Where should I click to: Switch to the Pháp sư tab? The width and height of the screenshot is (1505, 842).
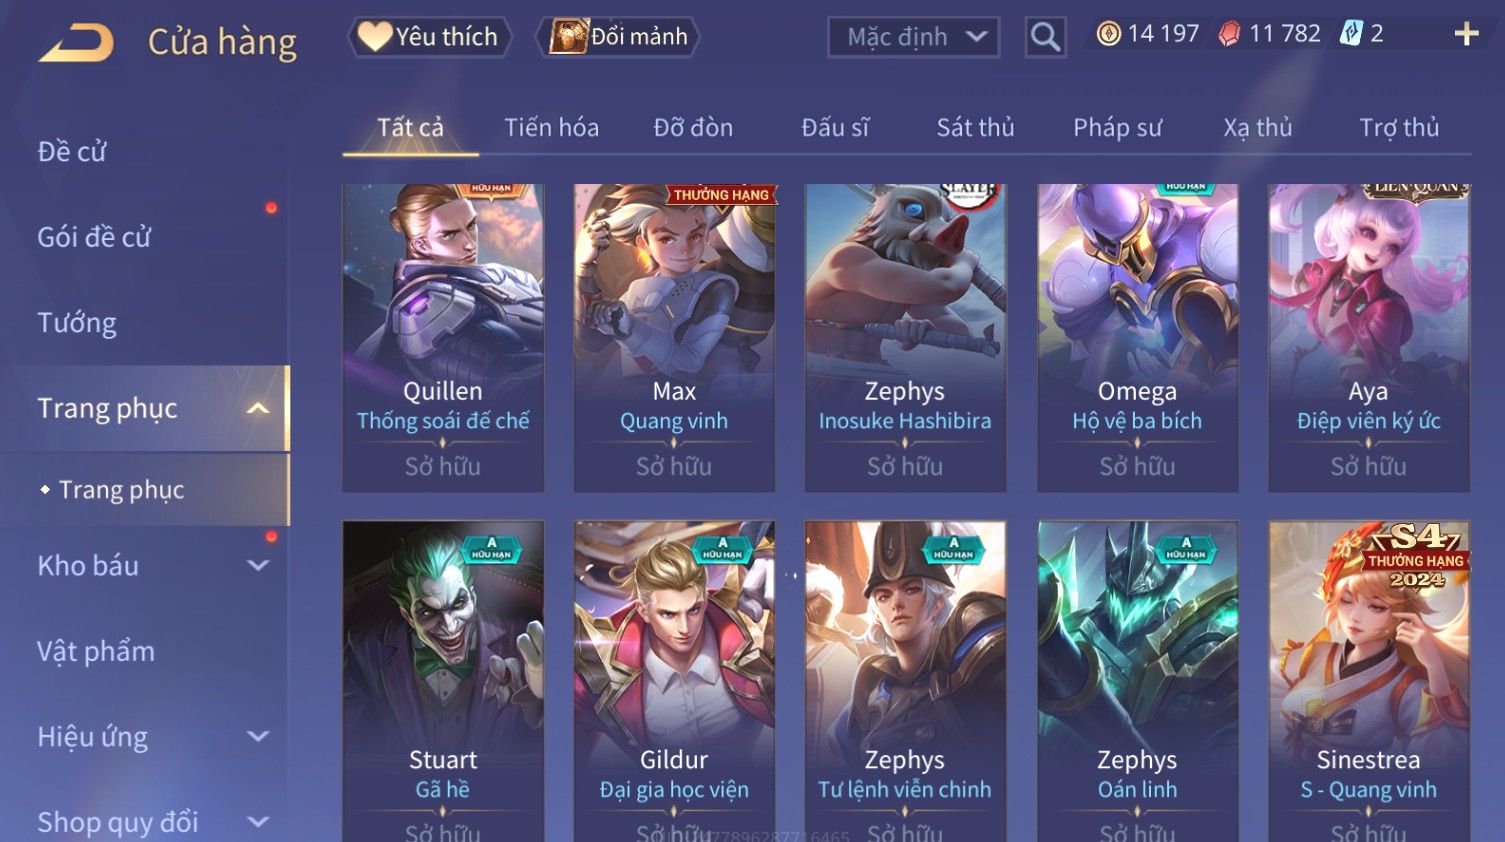1117,127
